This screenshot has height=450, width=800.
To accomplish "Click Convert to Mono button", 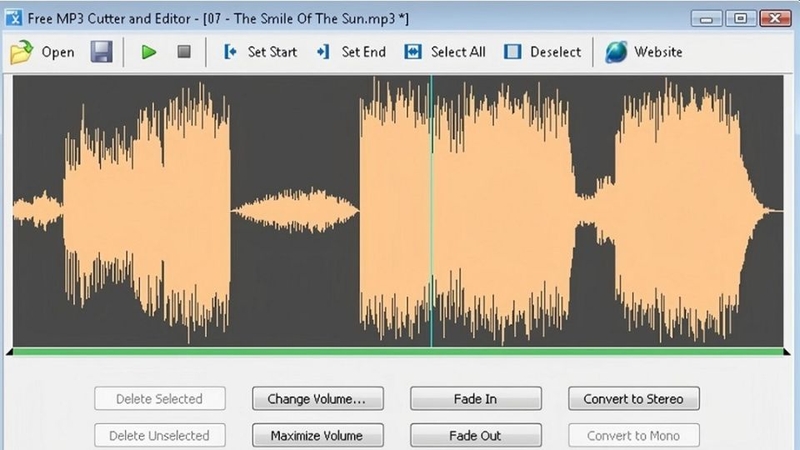I will 634,435.
